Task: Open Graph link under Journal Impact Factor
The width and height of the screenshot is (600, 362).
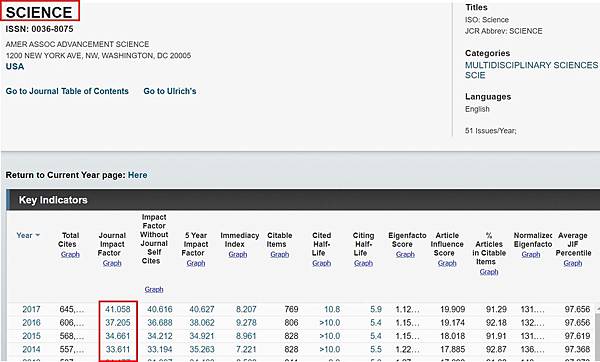Action: (x=112, y=263)
